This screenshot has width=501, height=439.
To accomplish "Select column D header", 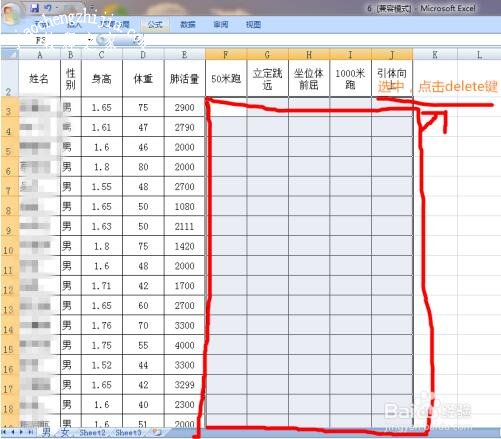I will click(x=143, y=54).
